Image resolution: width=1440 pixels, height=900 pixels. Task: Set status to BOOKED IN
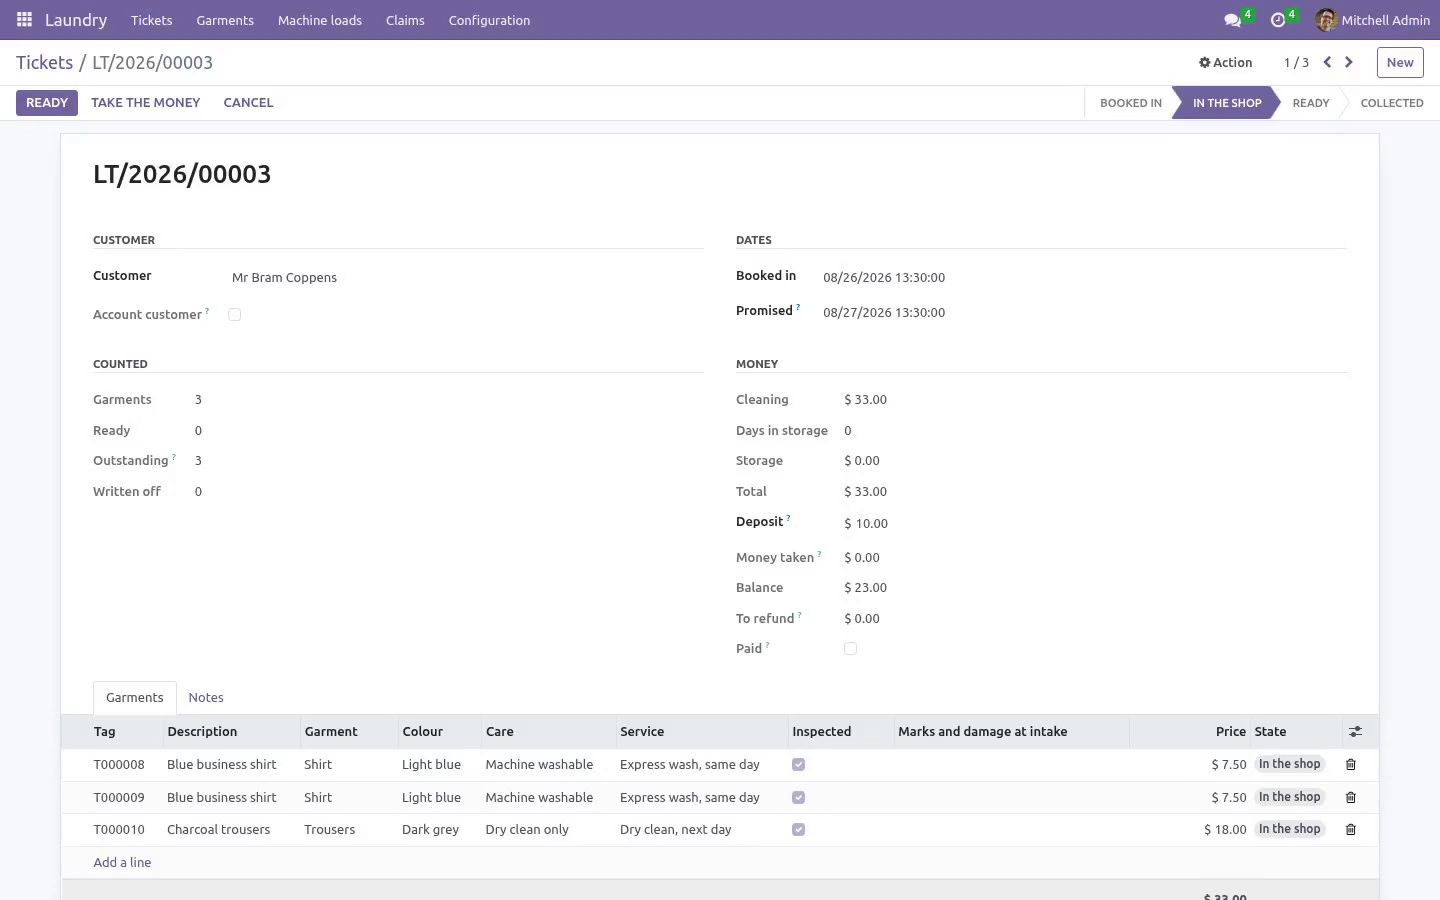(x=1130, y=103)
